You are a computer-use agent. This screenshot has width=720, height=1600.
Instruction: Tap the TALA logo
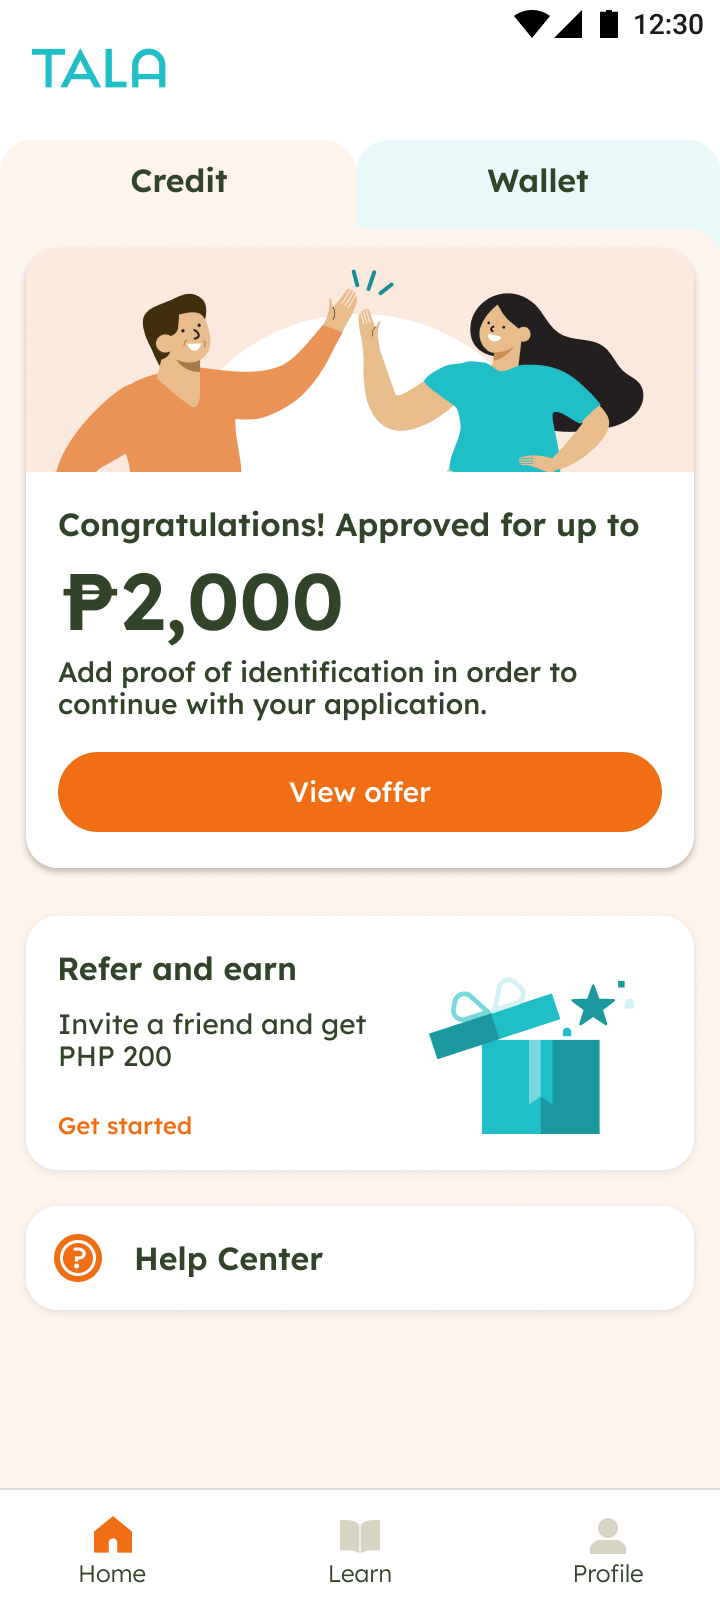point(99,69)
